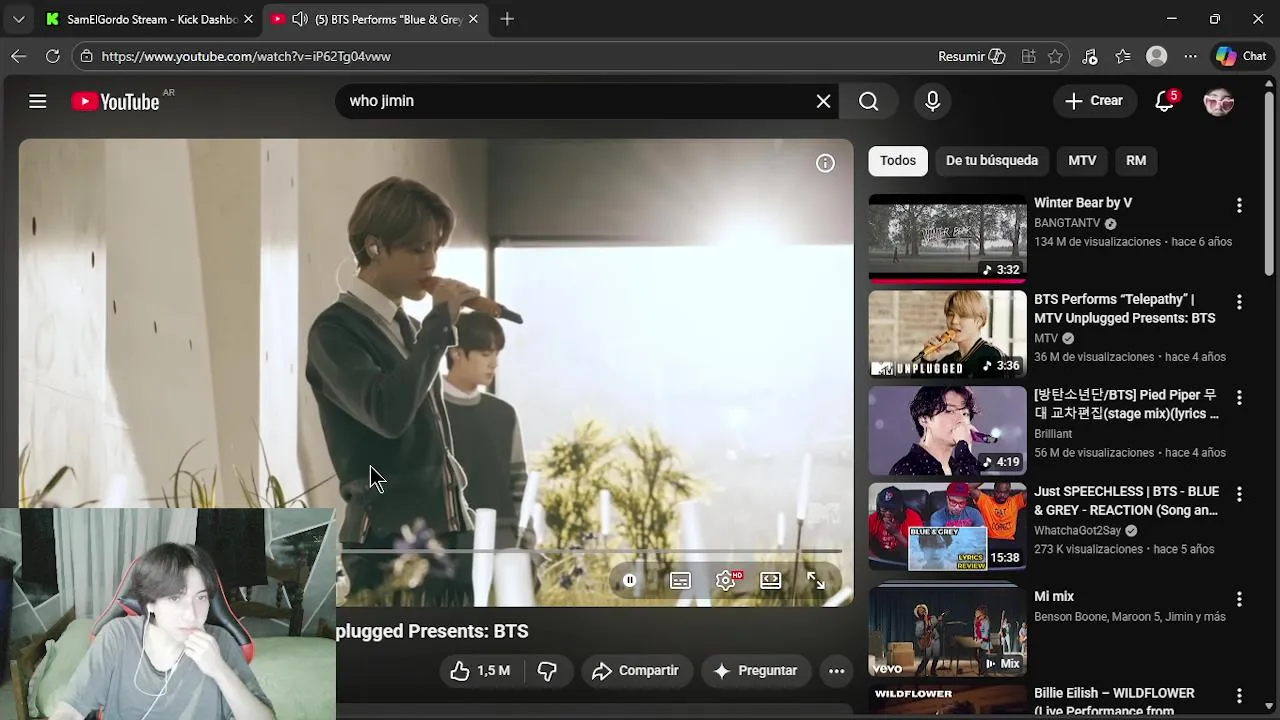Click the browser address bar URL
Viewport: 1280px width, 720px height.
pyautogui.click(x=246, y=57)
